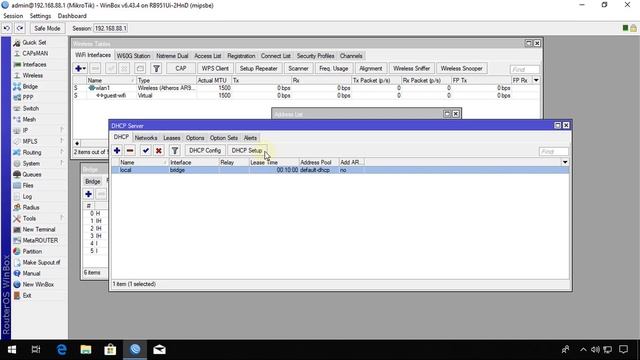640x360 pixels.
Task: Click the DHCP Setup button
Action: click(x=247, y=151)
